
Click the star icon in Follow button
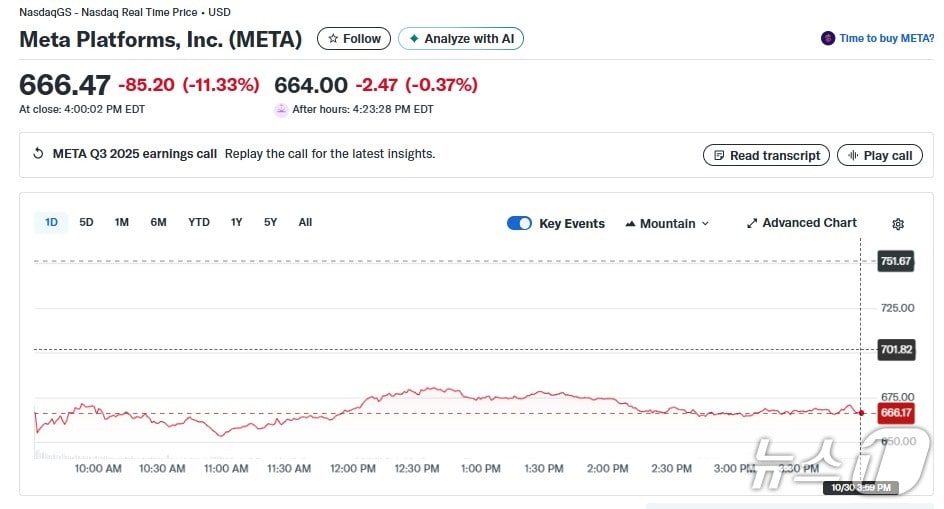(x=333, y=39)
